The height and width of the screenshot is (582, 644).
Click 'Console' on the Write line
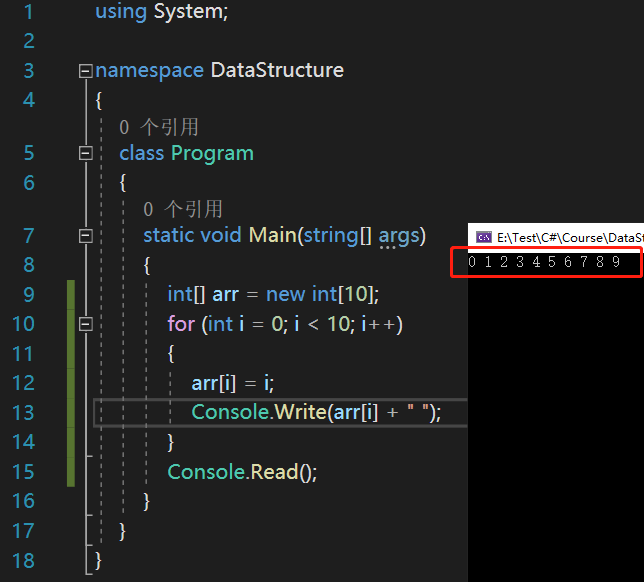pyautogui.click(x=230, y=412)
